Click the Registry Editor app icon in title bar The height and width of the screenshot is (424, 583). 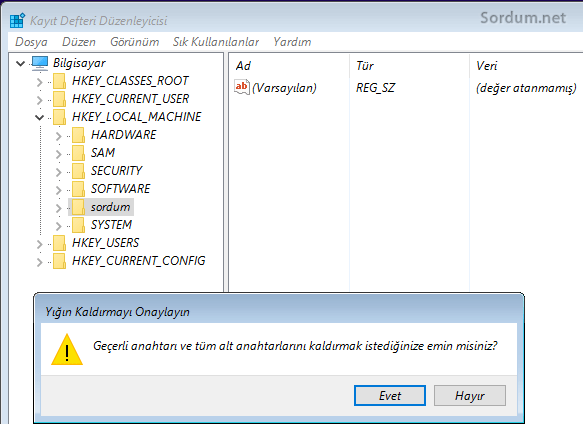click(x=17, y=20)
